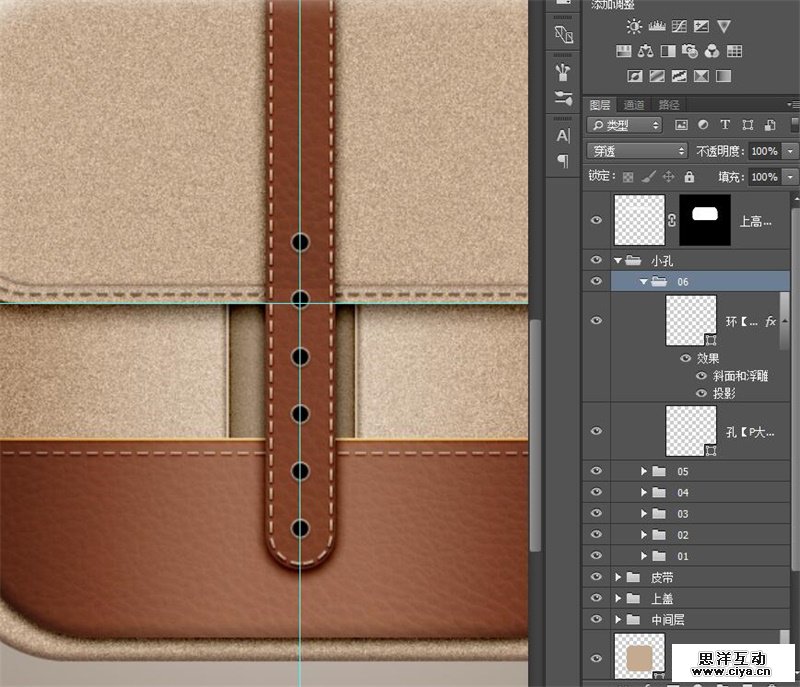Select the black layer mask thumbnail
Viewport: 800px width, 687px height.
[705, 220]
